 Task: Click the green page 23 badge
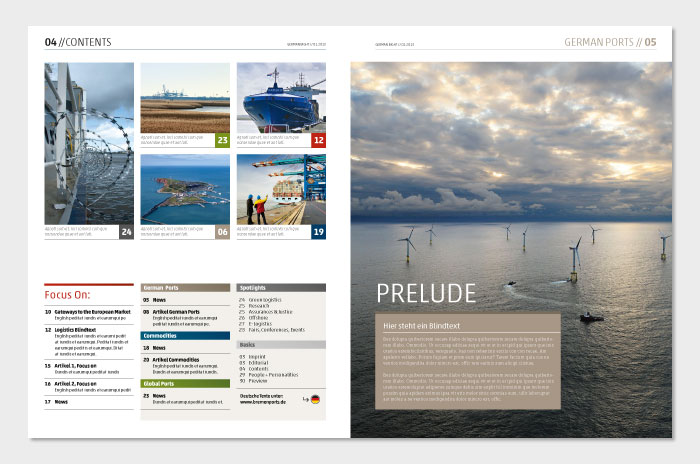coord(222,141)
